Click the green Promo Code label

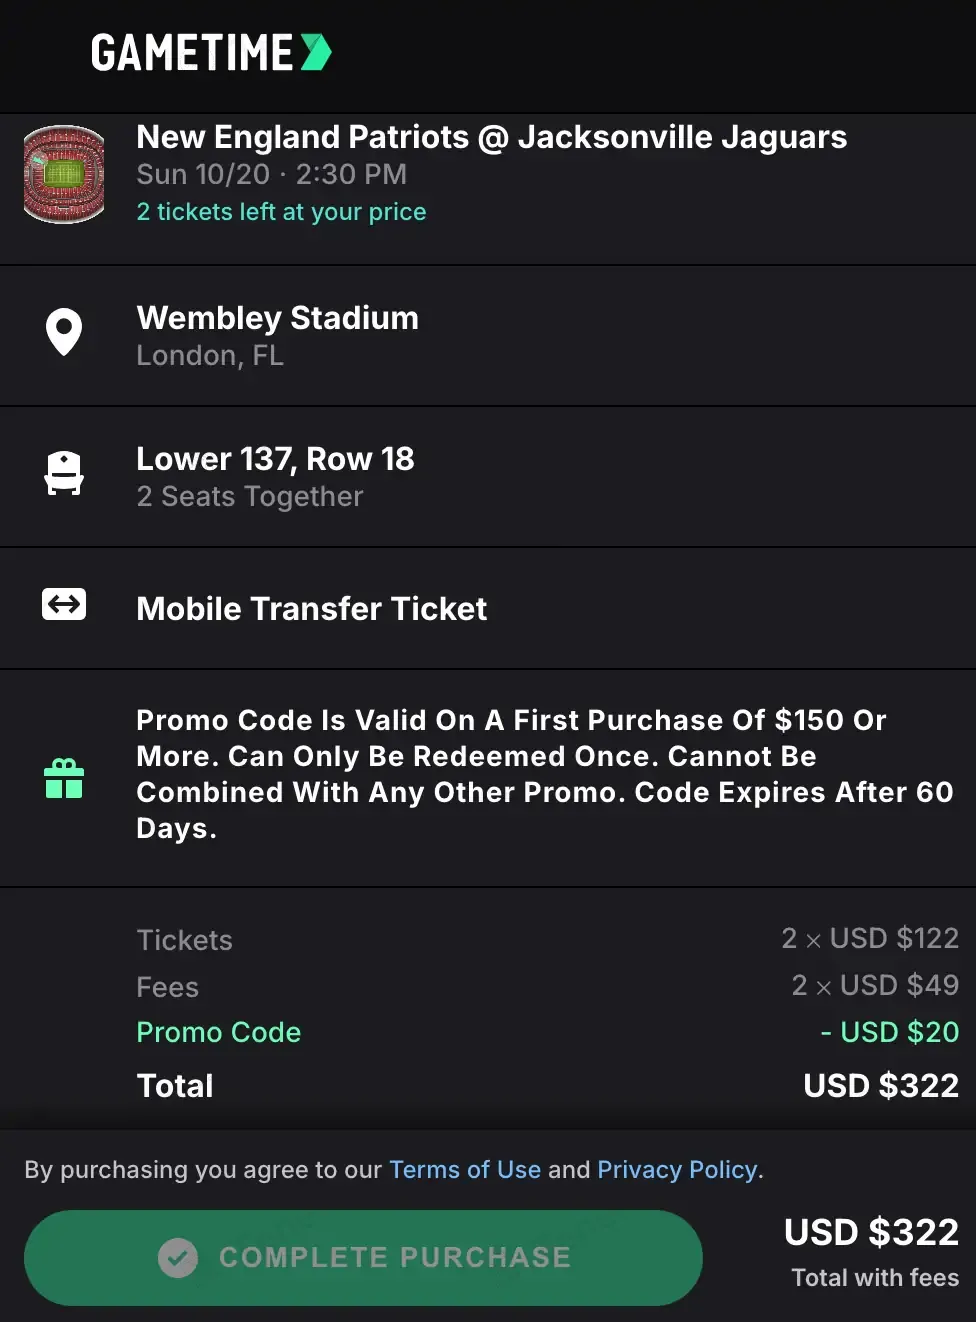218,1032
